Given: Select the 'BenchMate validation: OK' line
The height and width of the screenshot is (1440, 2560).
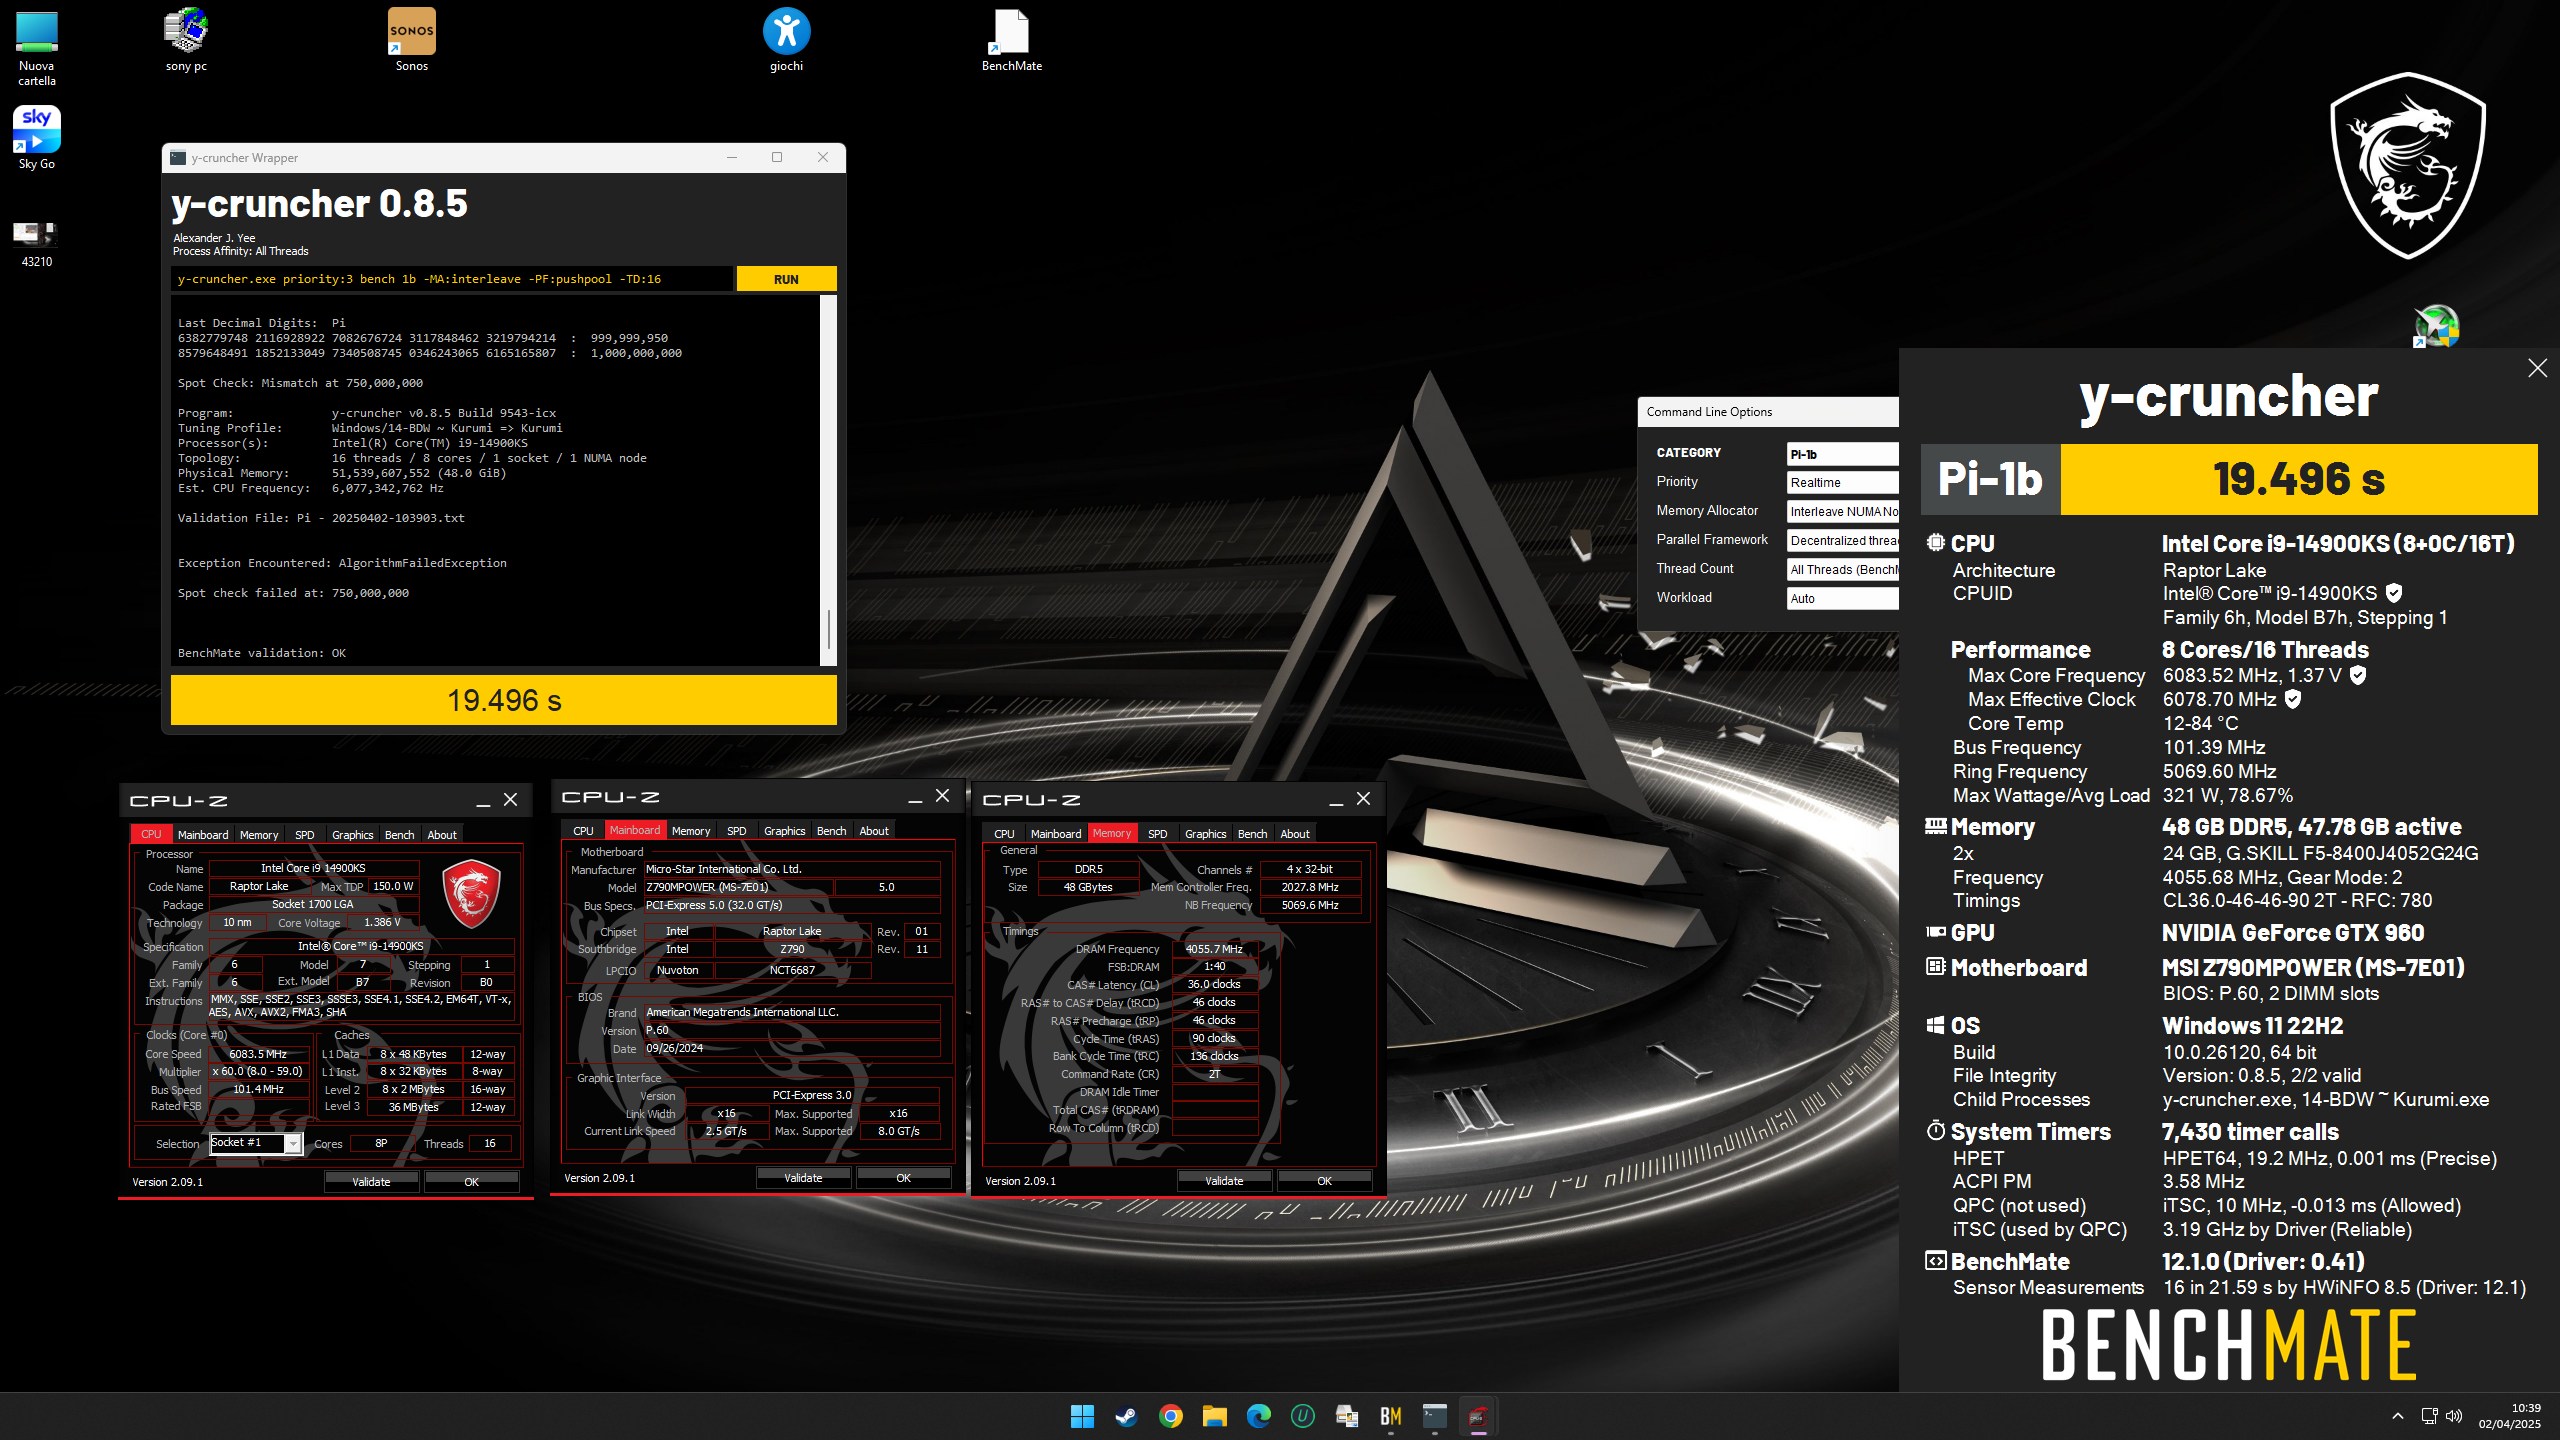Looking at the screenshot, I should point(262,653).
